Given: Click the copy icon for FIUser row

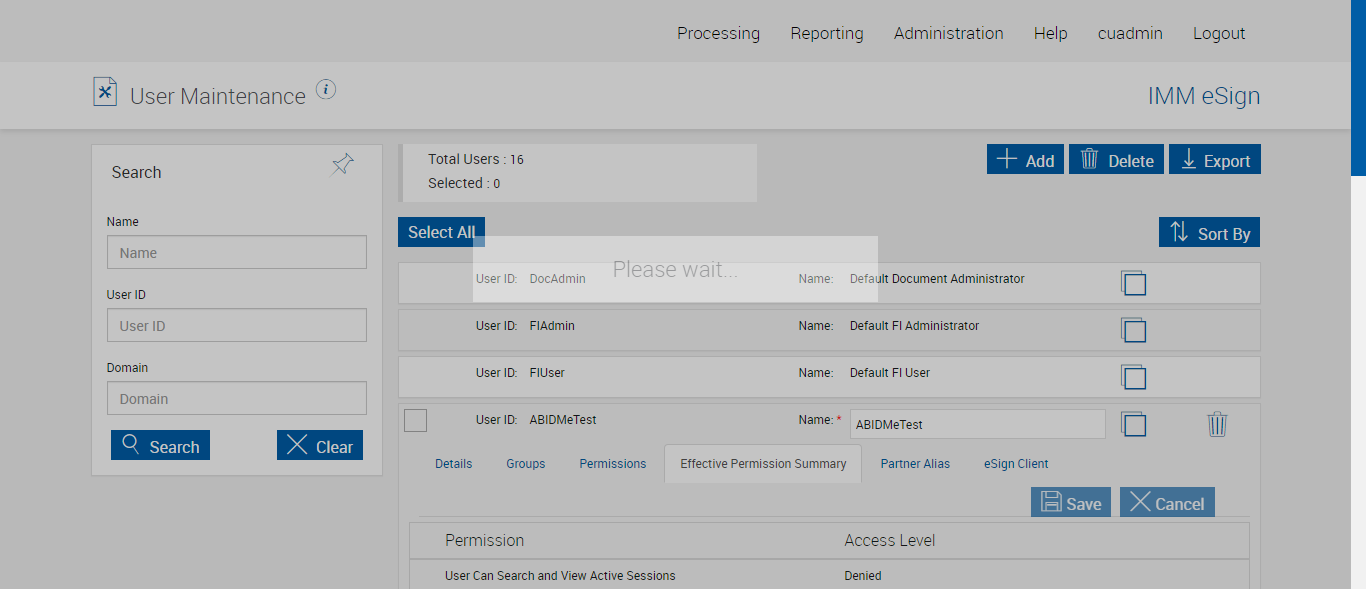Looking at the screenshot, I should pos(1133,377).
